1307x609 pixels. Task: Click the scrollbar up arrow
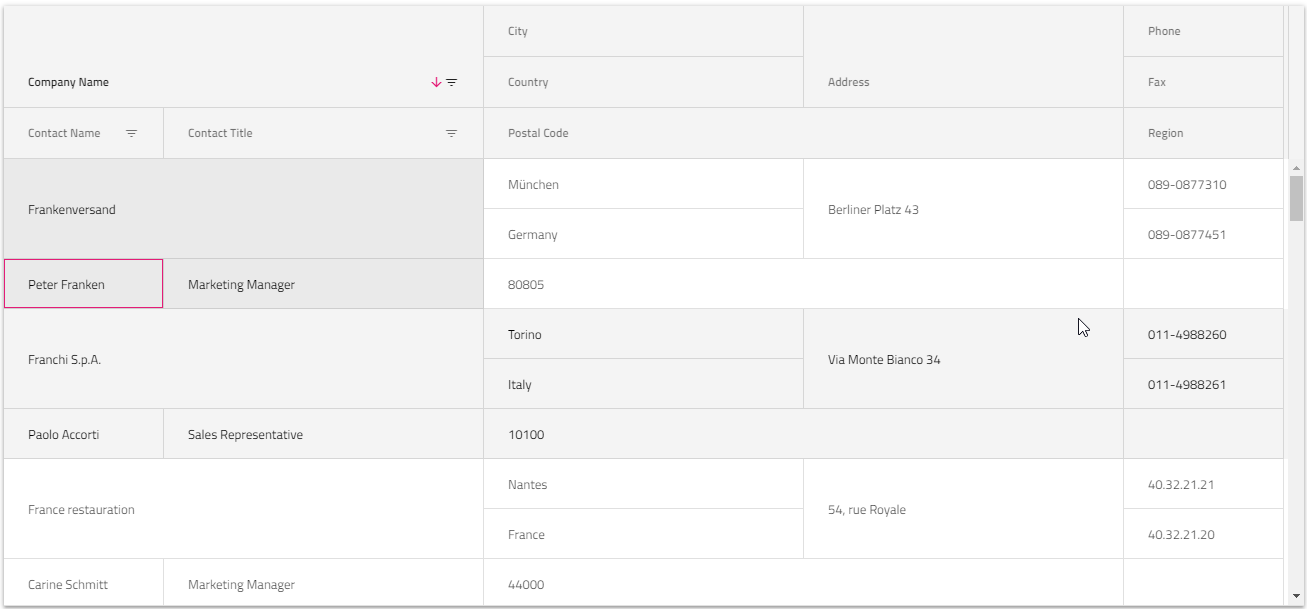[1296, 167]
